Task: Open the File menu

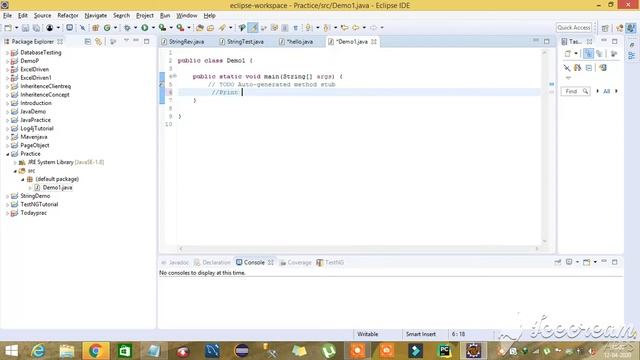Action: (7, 16)
